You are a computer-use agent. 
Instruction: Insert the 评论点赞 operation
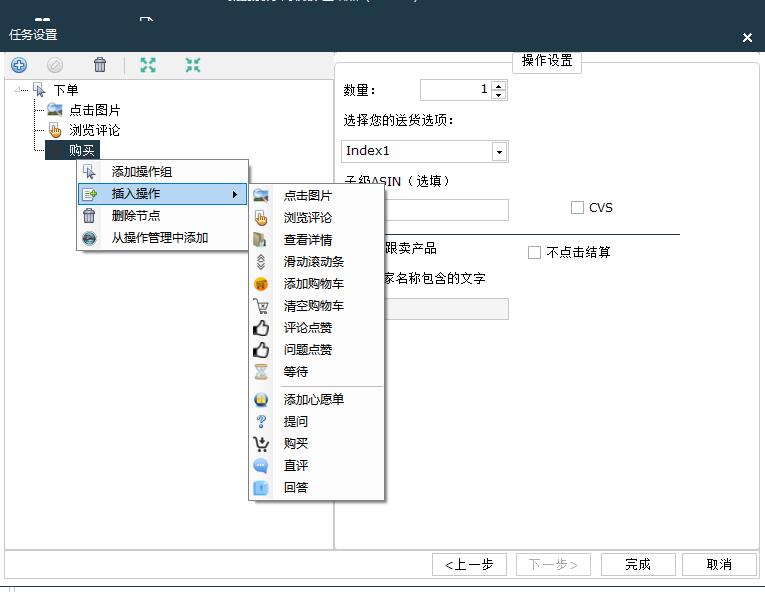tap(317, 328)
